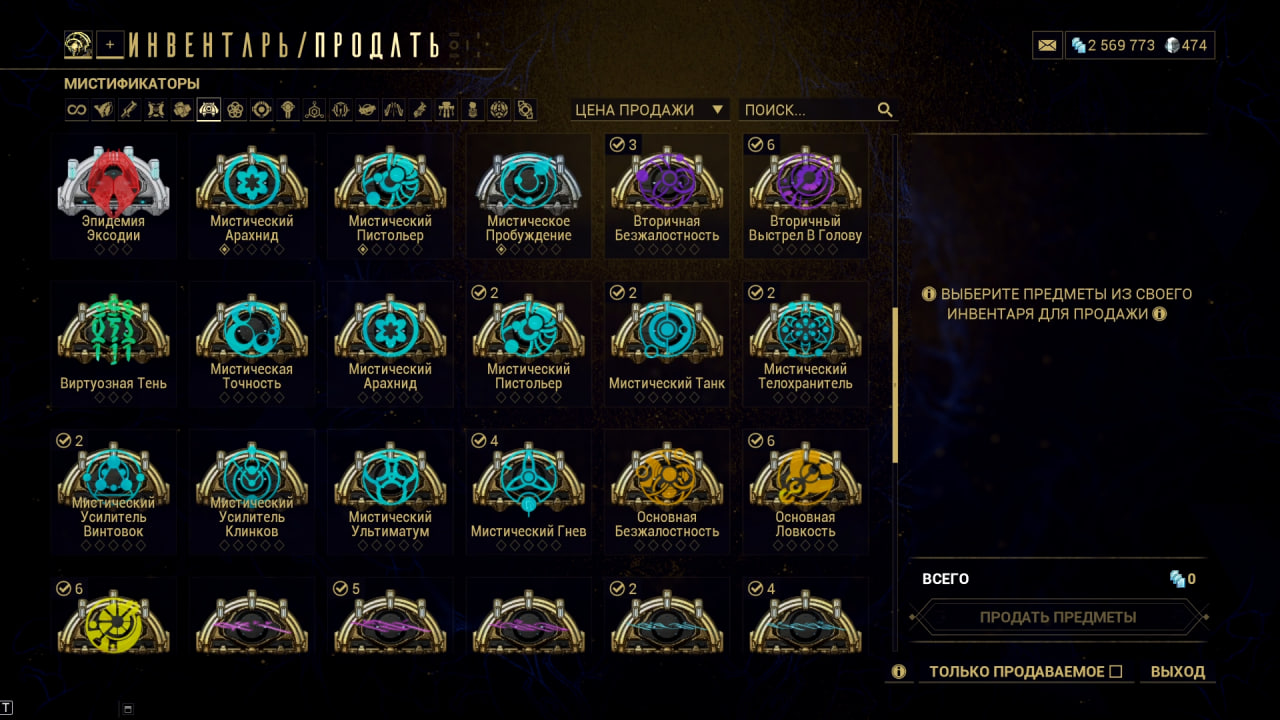Click the Lotus profile icon in header
The image size is (1280, 720).
(x=79, y=45)
